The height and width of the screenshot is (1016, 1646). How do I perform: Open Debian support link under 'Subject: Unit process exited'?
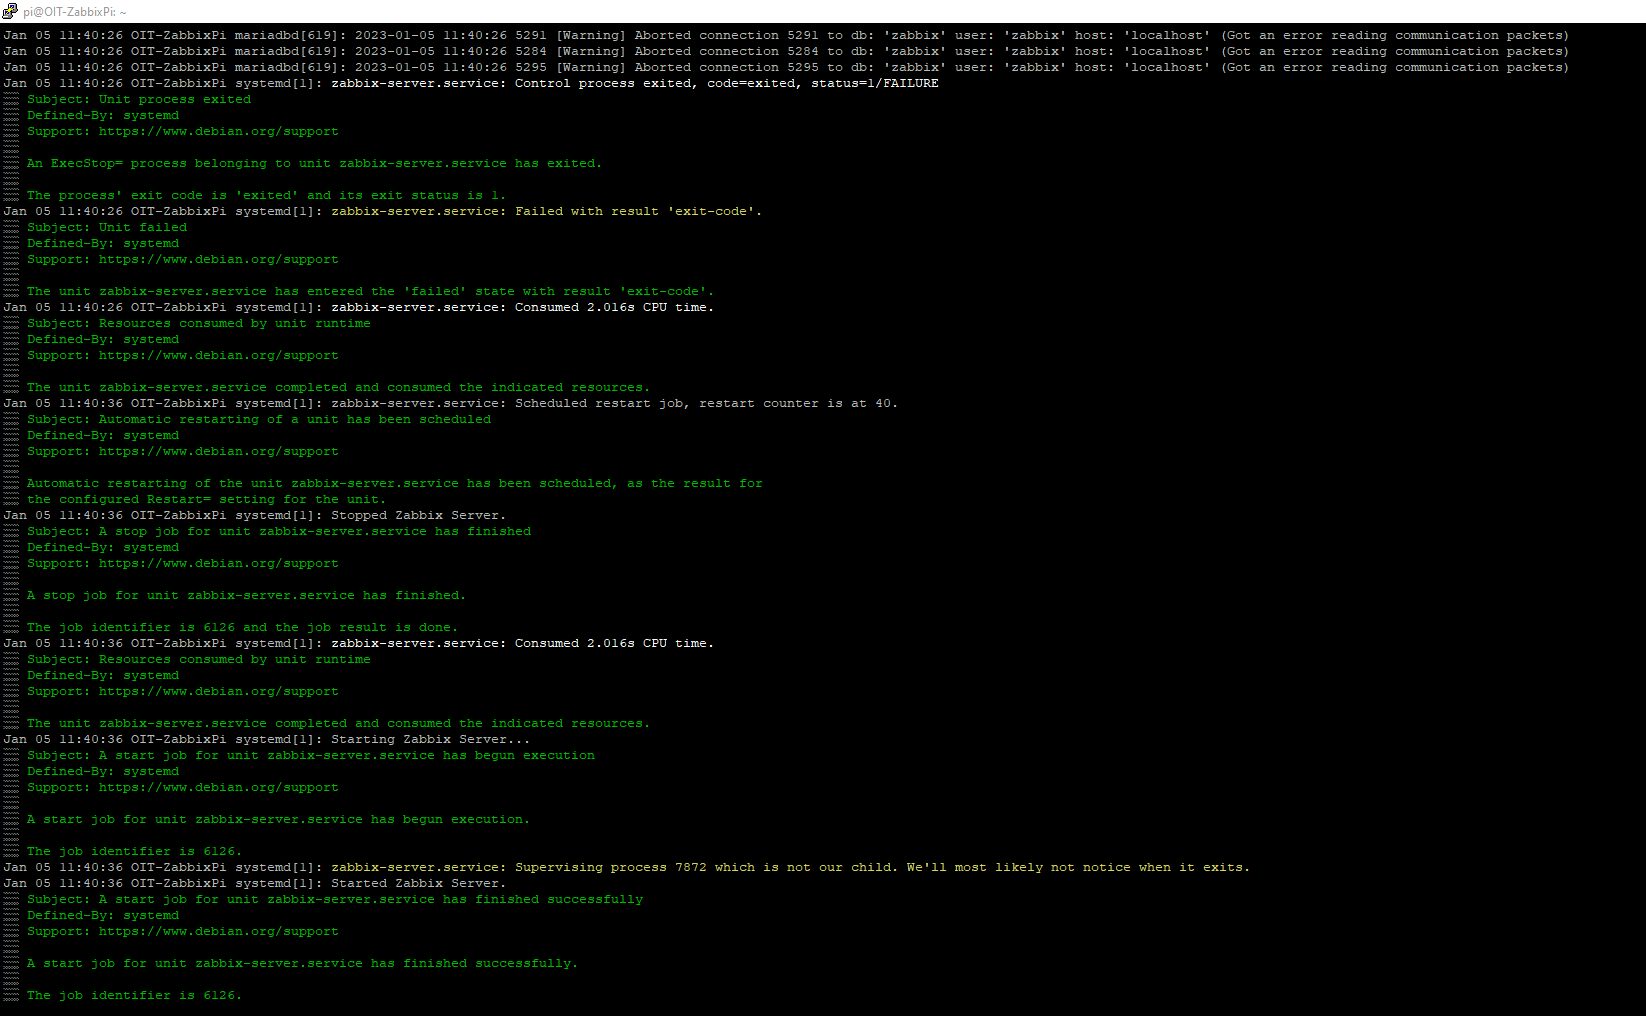pos(218,131)
